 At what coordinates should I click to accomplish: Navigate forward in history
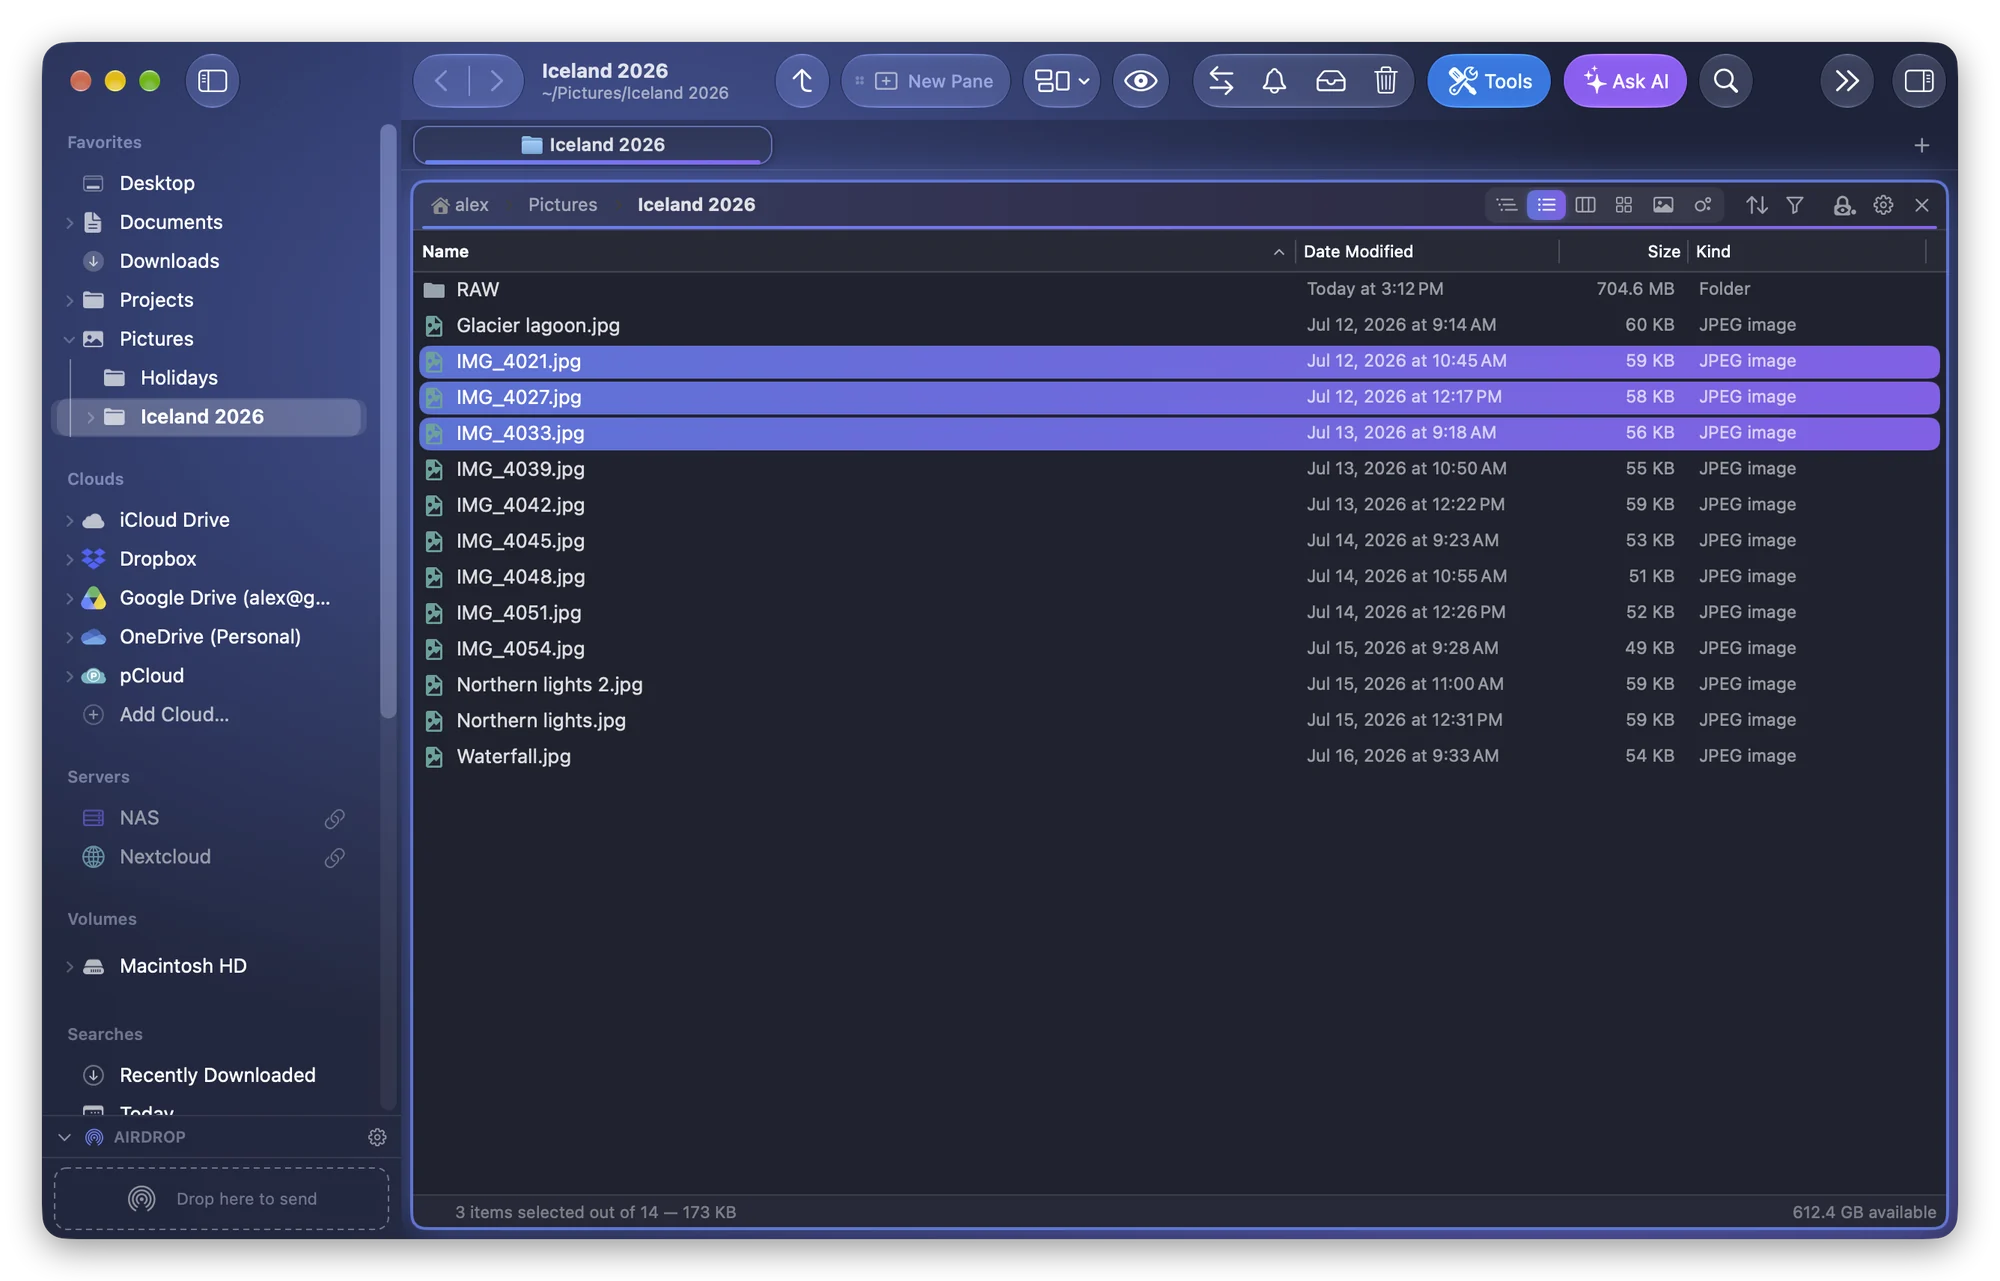[x=496, y=81]
